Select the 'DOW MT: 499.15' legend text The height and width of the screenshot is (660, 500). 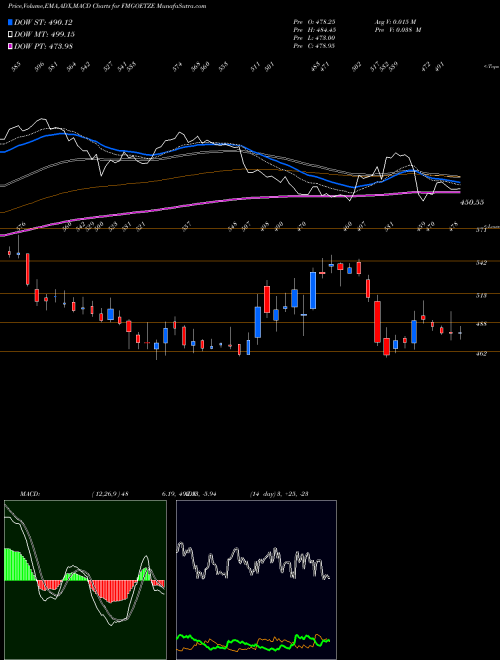pyautogui.click(x=44, y=34)
